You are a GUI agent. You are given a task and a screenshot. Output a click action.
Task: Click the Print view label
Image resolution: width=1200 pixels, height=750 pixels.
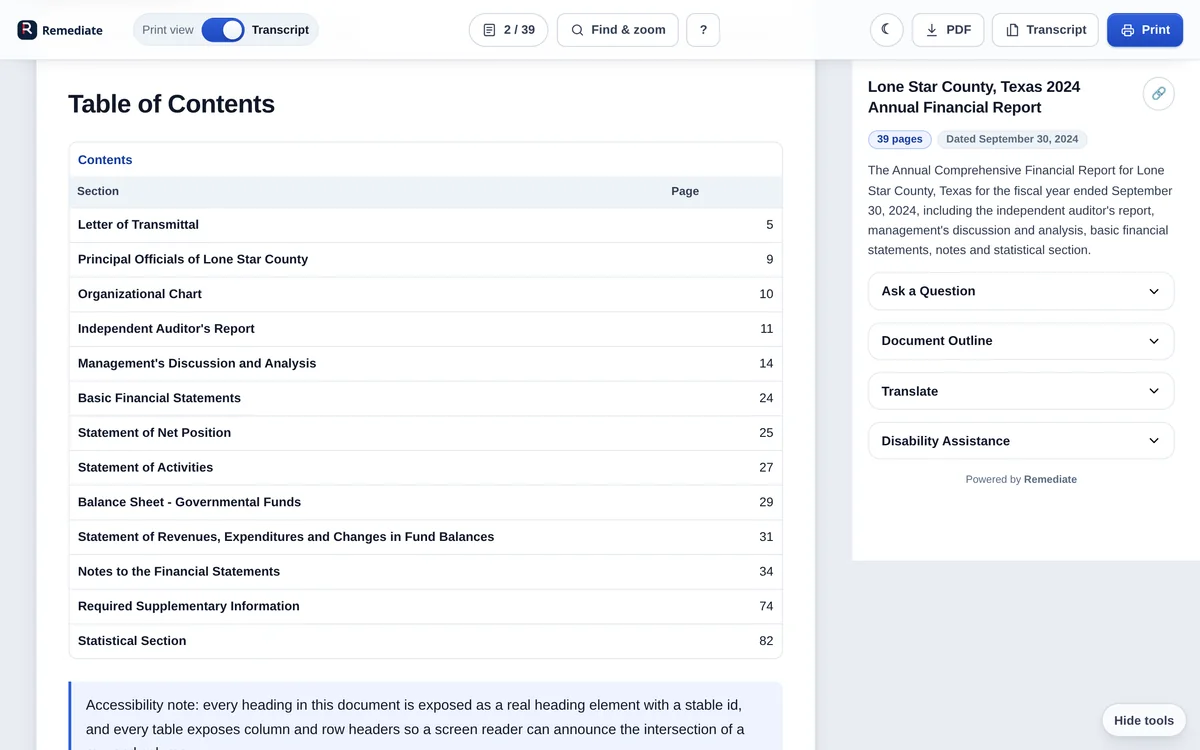[168, 30]
